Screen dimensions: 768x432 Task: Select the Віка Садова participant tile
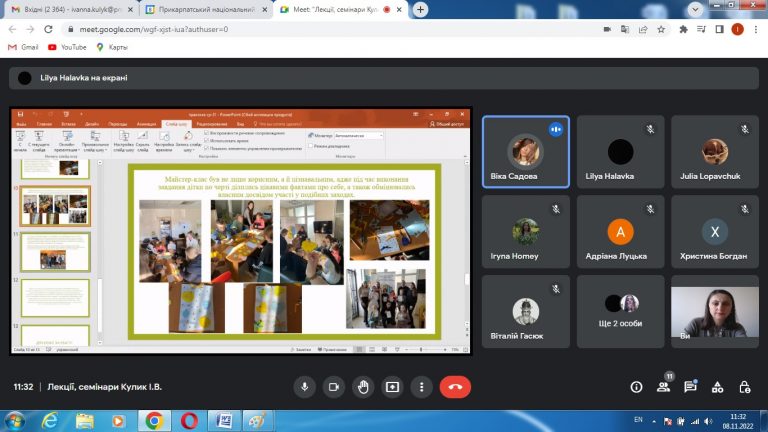526,152
